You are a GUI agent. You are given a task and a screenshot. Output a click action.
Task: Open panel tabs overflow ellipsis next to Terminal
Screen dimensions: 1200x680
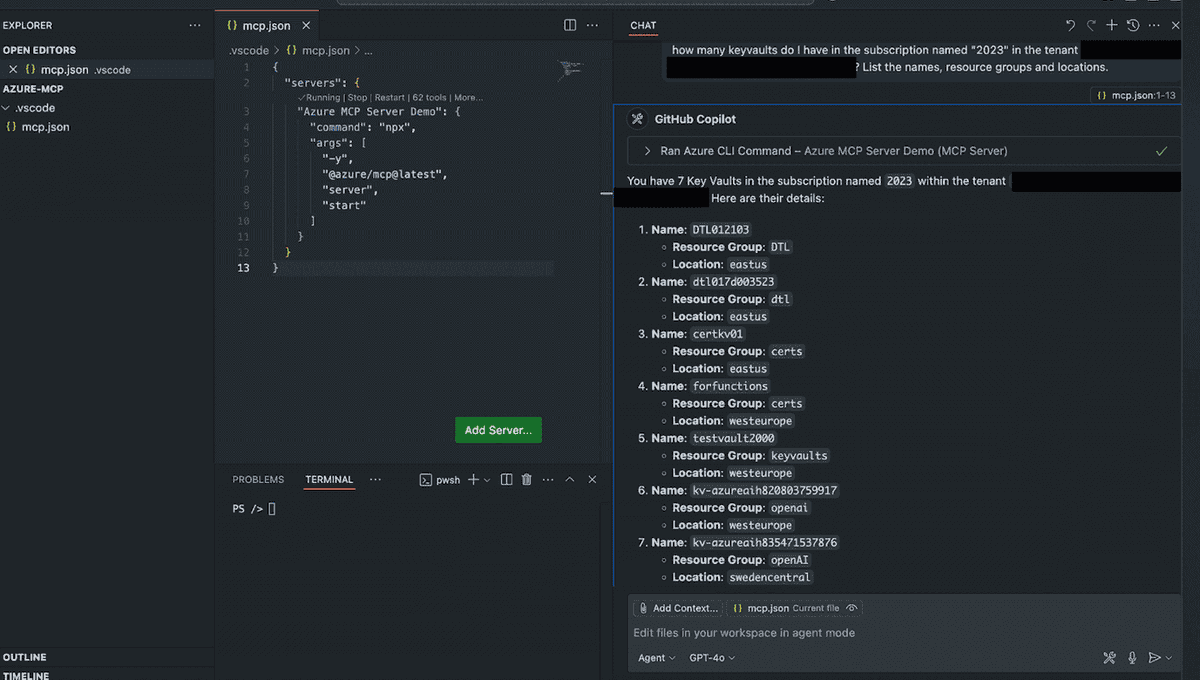point(375,479)
